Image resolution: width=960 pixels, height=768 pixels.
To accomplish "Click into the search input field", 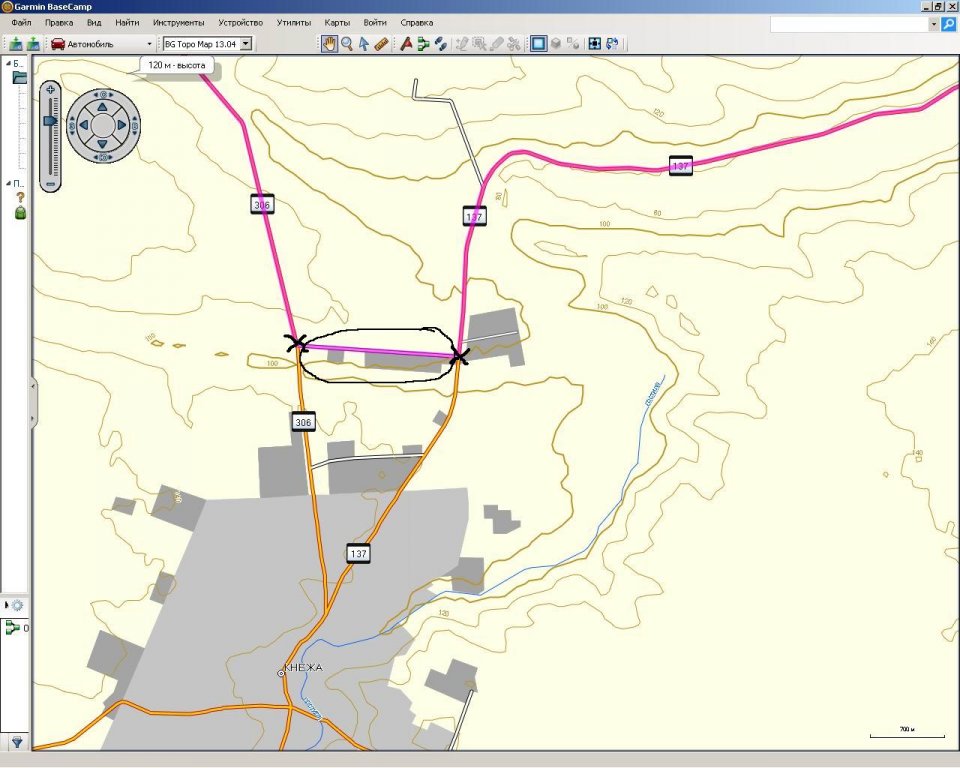I will 849,24.
